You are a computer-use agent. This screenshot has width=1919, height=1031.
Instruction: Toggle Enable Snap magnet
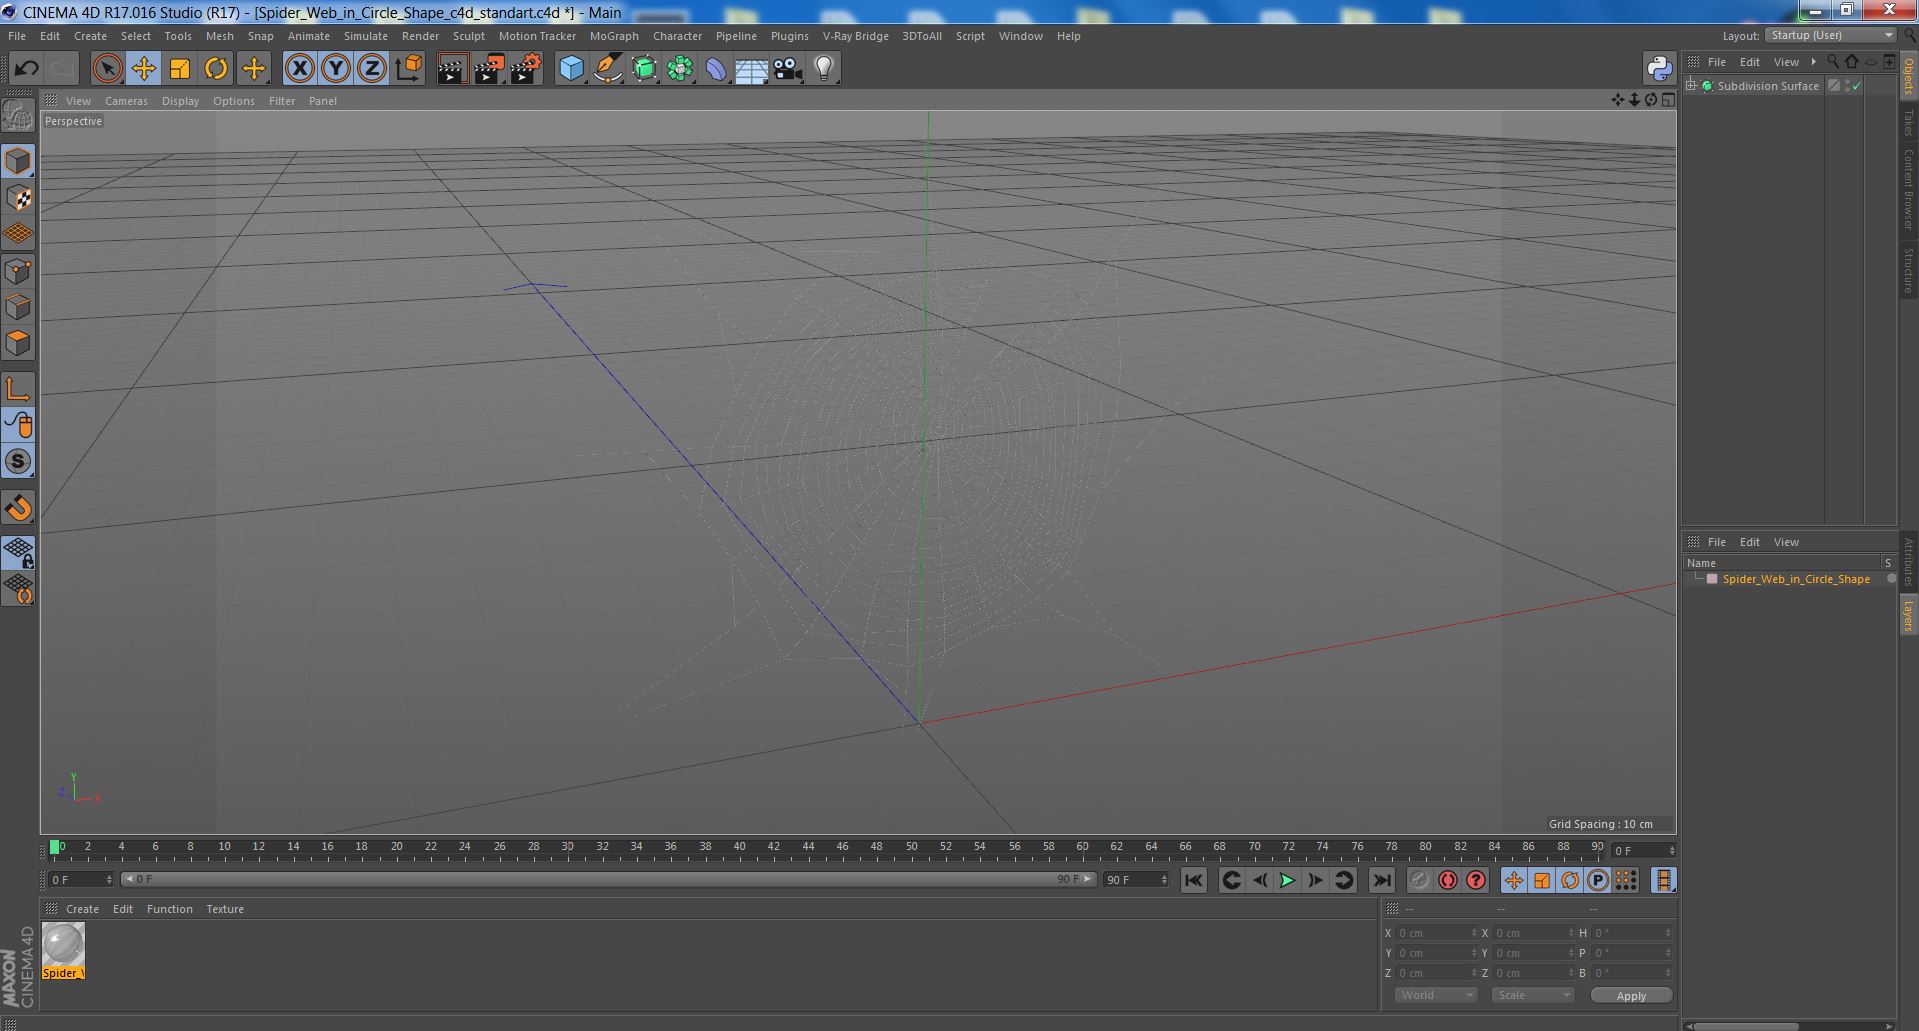tap(19, 508)
